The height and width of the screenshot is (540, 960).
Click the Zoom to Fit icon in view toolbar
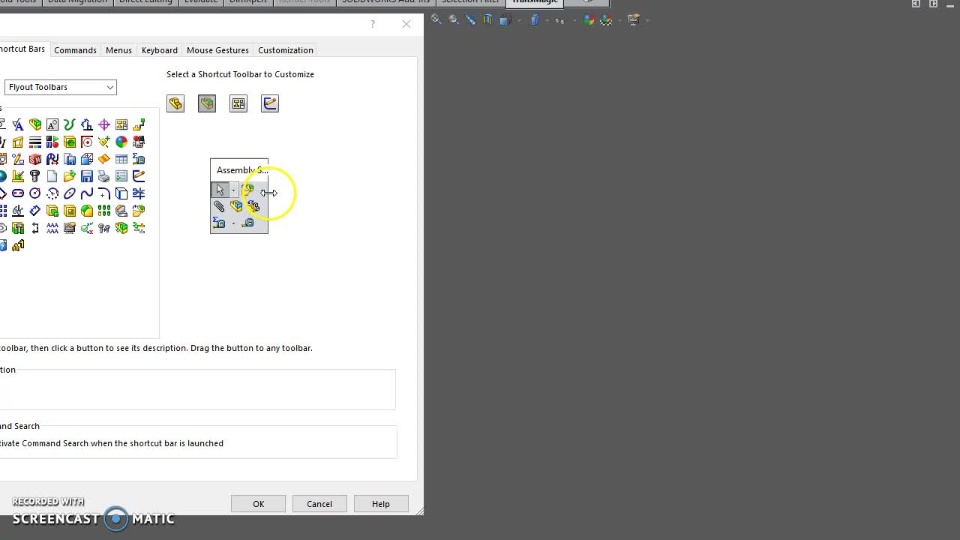pyautogui.click(x=436, y=20)
